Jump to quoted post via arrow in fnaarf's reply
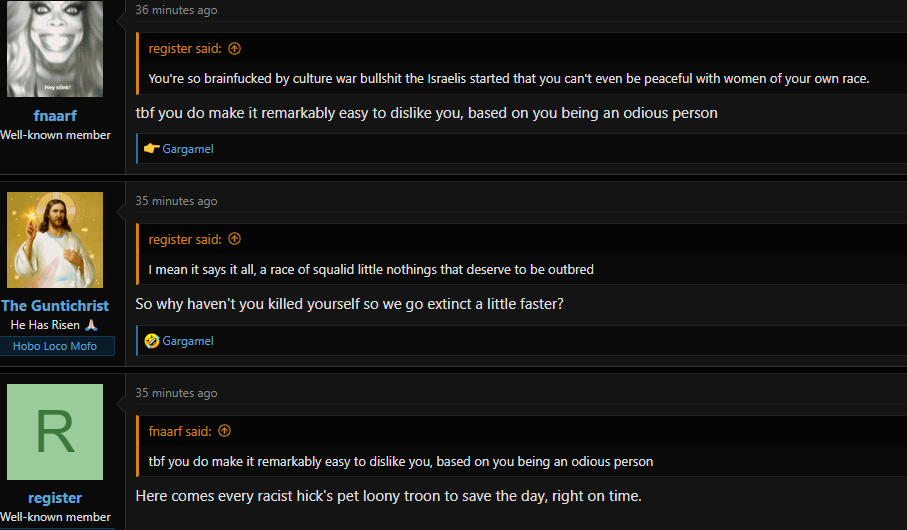907x530 pixels. (x=234, y=49)
